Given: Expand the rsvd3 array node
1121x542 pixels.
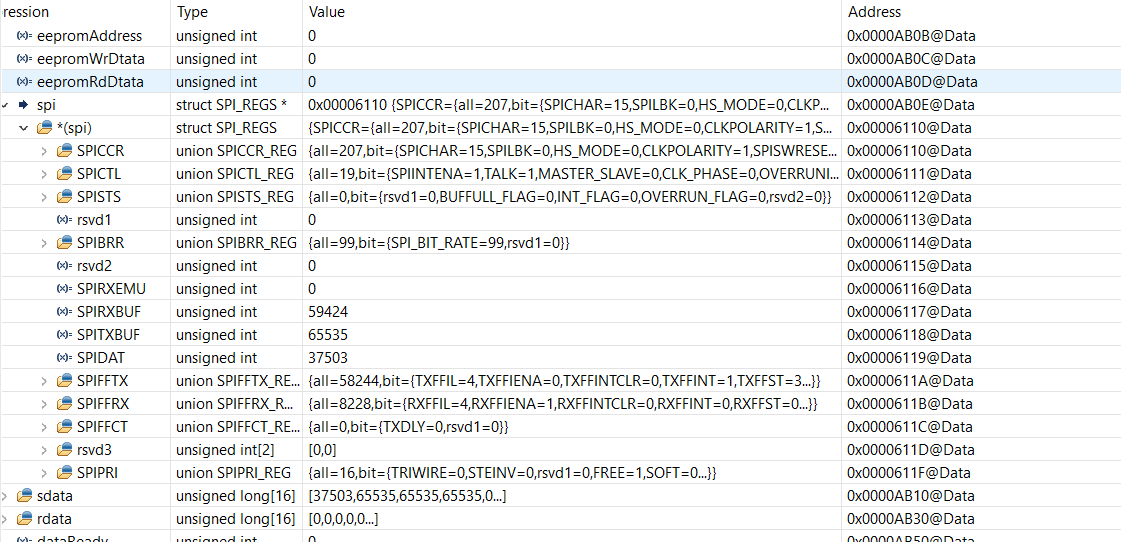Looking at the screenshot, I should click(x=44, y=450).
